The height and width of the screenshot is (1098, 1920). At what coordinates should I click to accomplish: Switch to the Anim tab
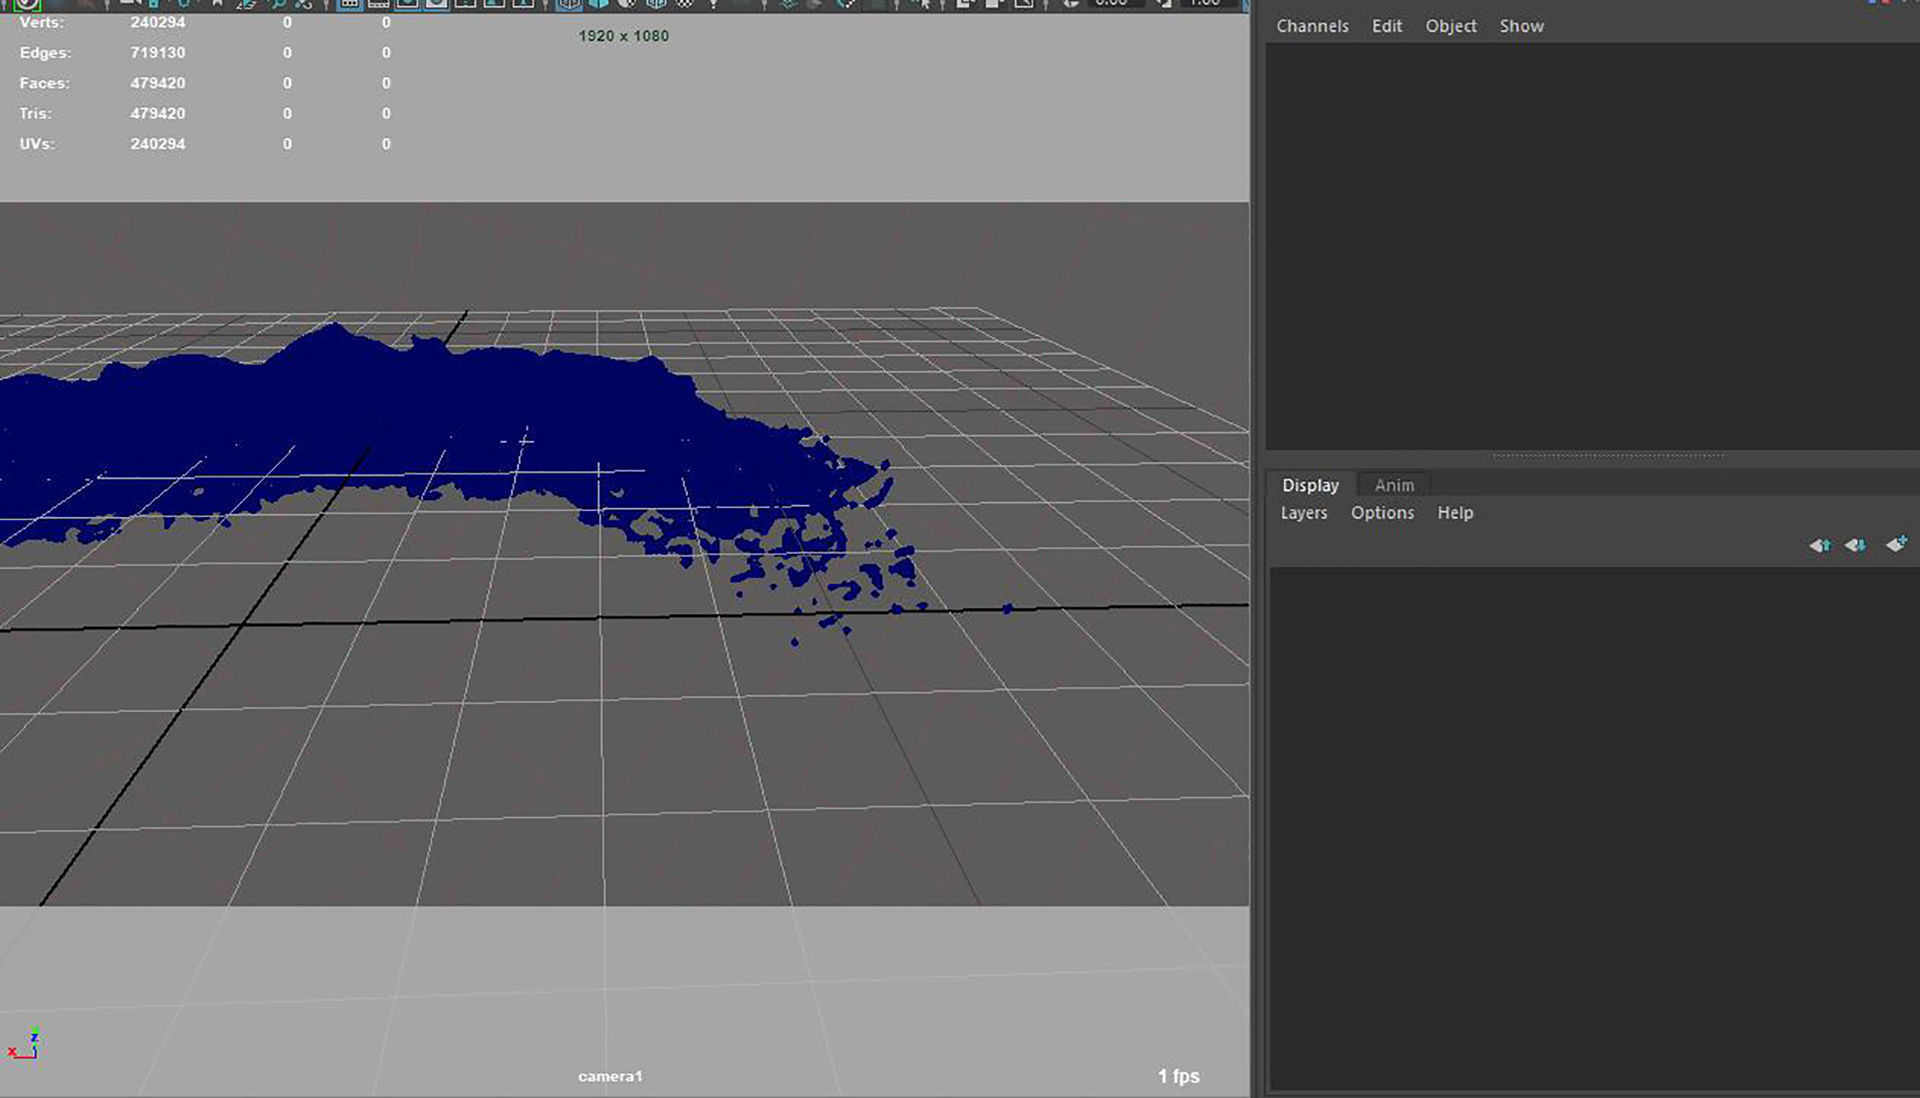(1393, 485)
